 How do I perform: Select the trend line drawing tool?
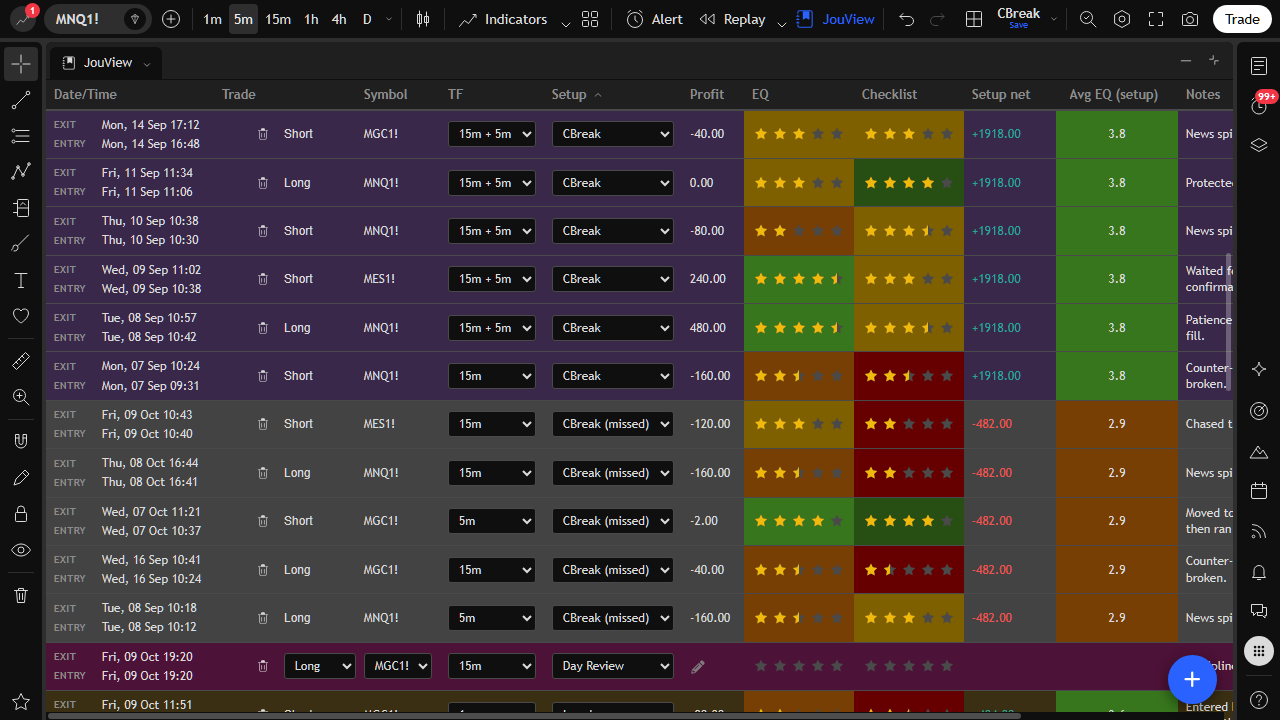point(21,100)
